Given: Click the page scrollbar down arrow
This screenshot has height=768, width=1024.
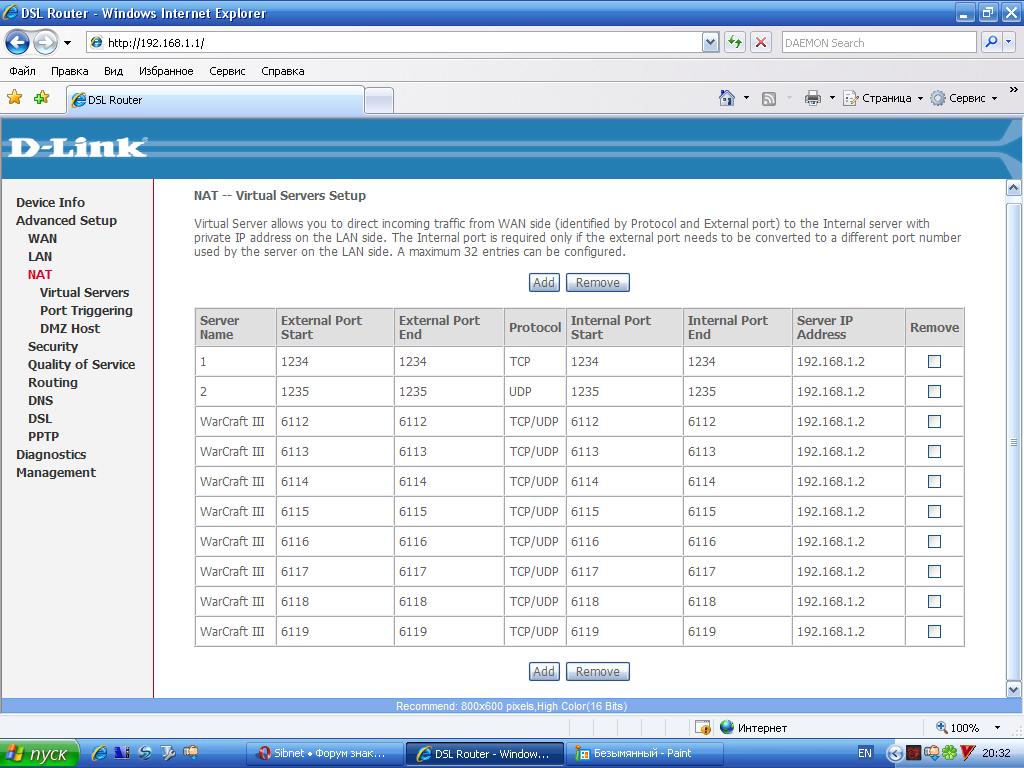Looking at the screenshot, I should (x=1014, y=689).
